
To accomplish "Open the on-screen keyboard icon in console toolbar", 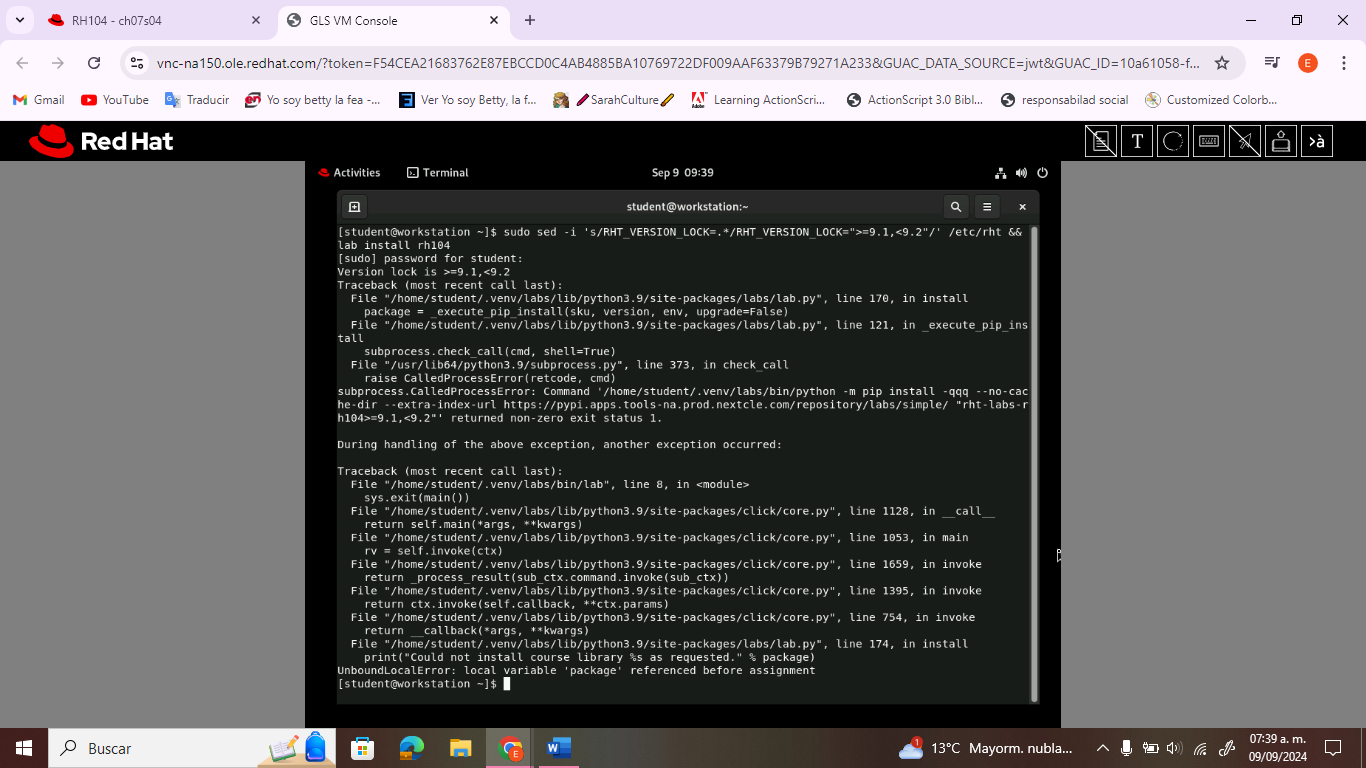I will click(1209, 140).
